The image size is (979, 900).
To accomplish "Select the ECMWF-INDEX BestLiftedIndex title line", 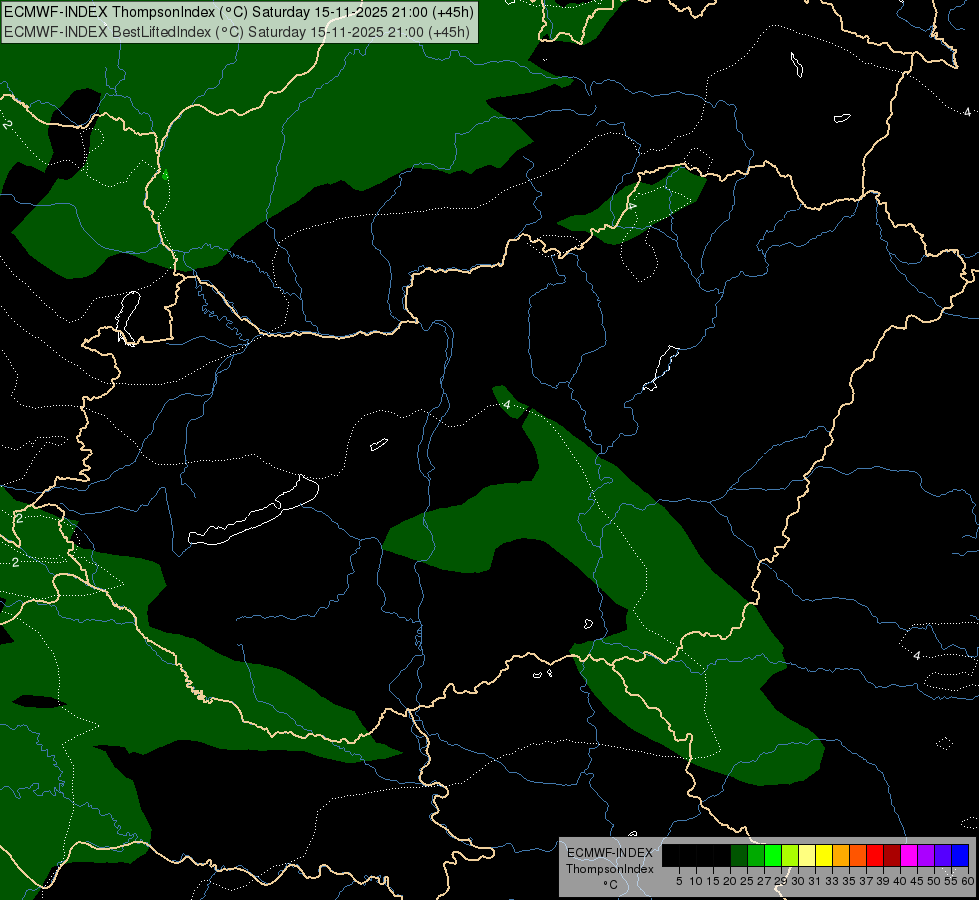I will tap(237, 32).
